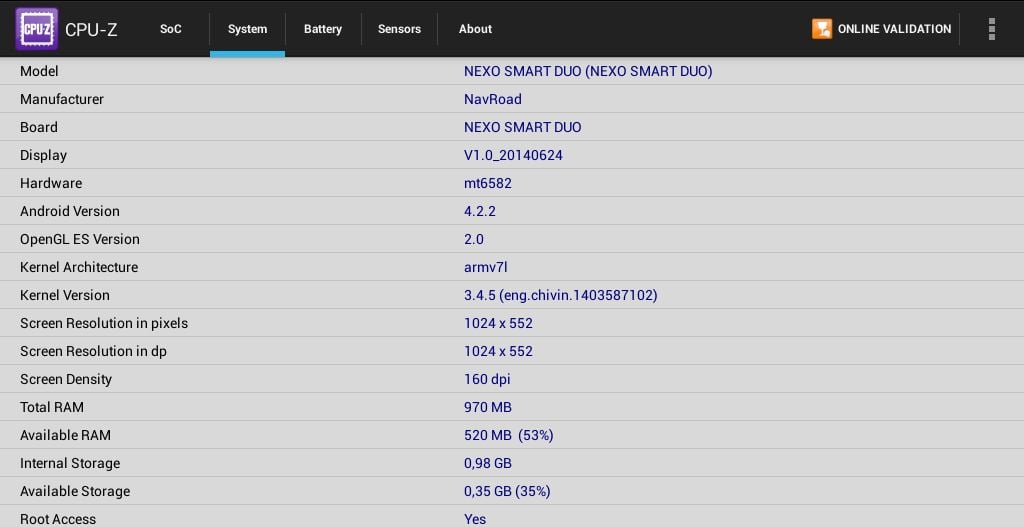This screenshot has height=527, width=1024.
Task: Click the Yes root access value
Action: click(475, 519)
